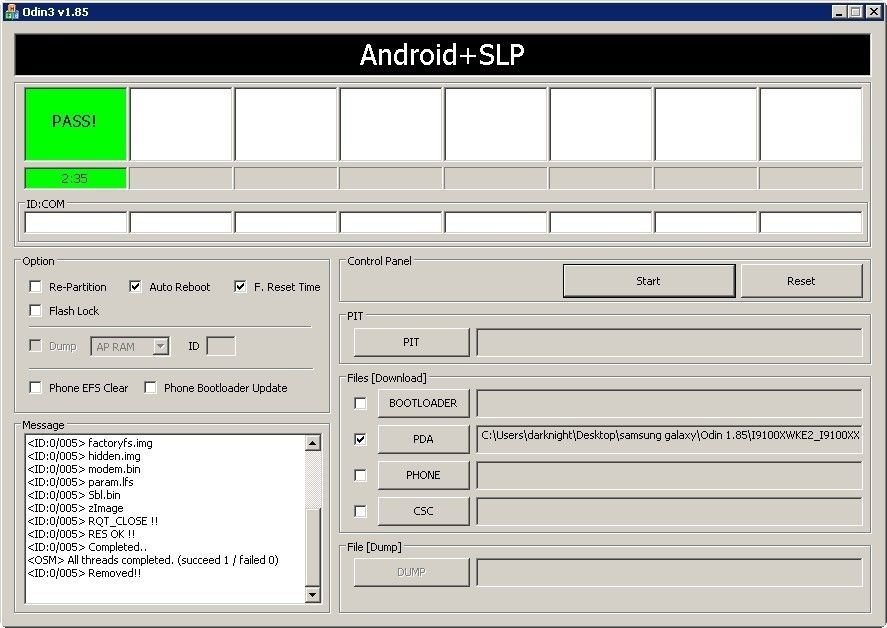Select the 'Sbl.bin' log line
The image size is (887, 628).
tap(74, 495)
